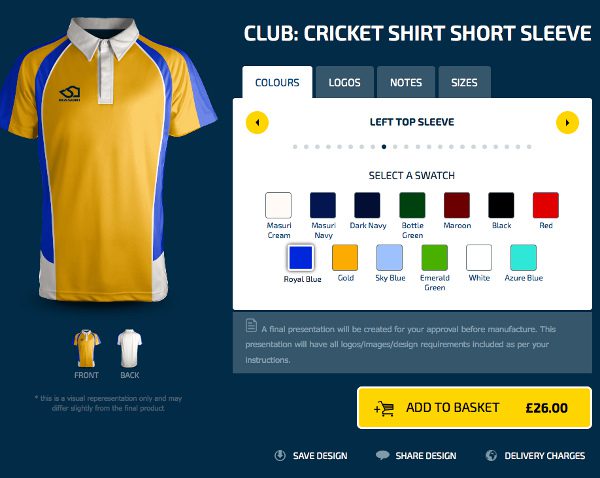Click the Delivery Charges link
Screen dimensions: 600x478
pos(545,456)
